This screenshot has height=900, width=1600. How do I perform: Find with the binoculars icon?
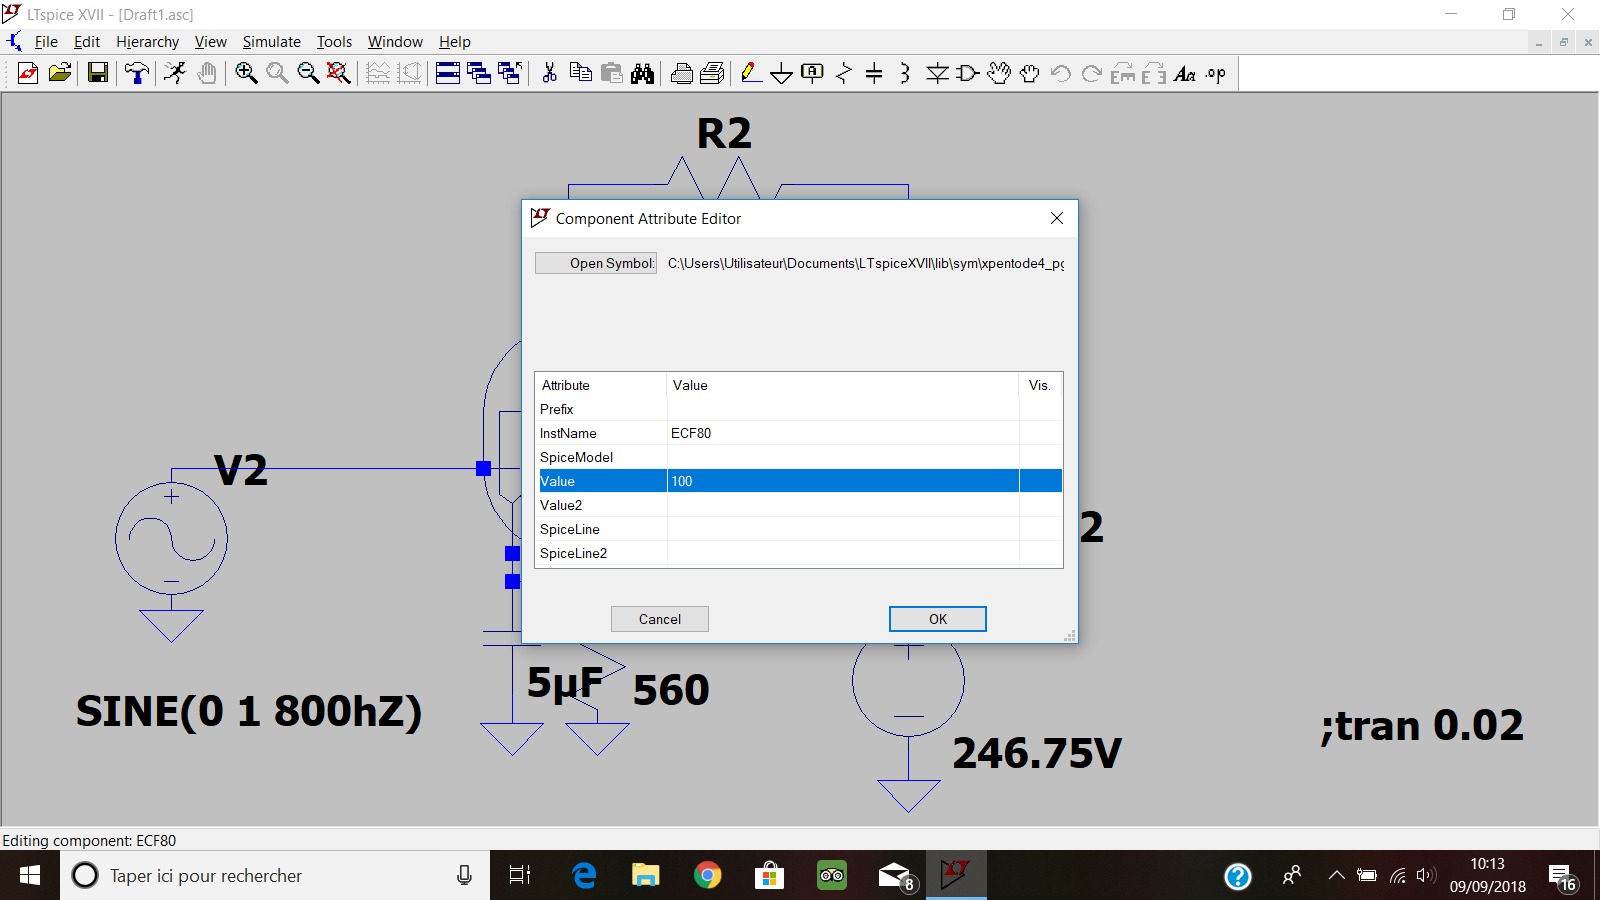click(x=642, y=73)
